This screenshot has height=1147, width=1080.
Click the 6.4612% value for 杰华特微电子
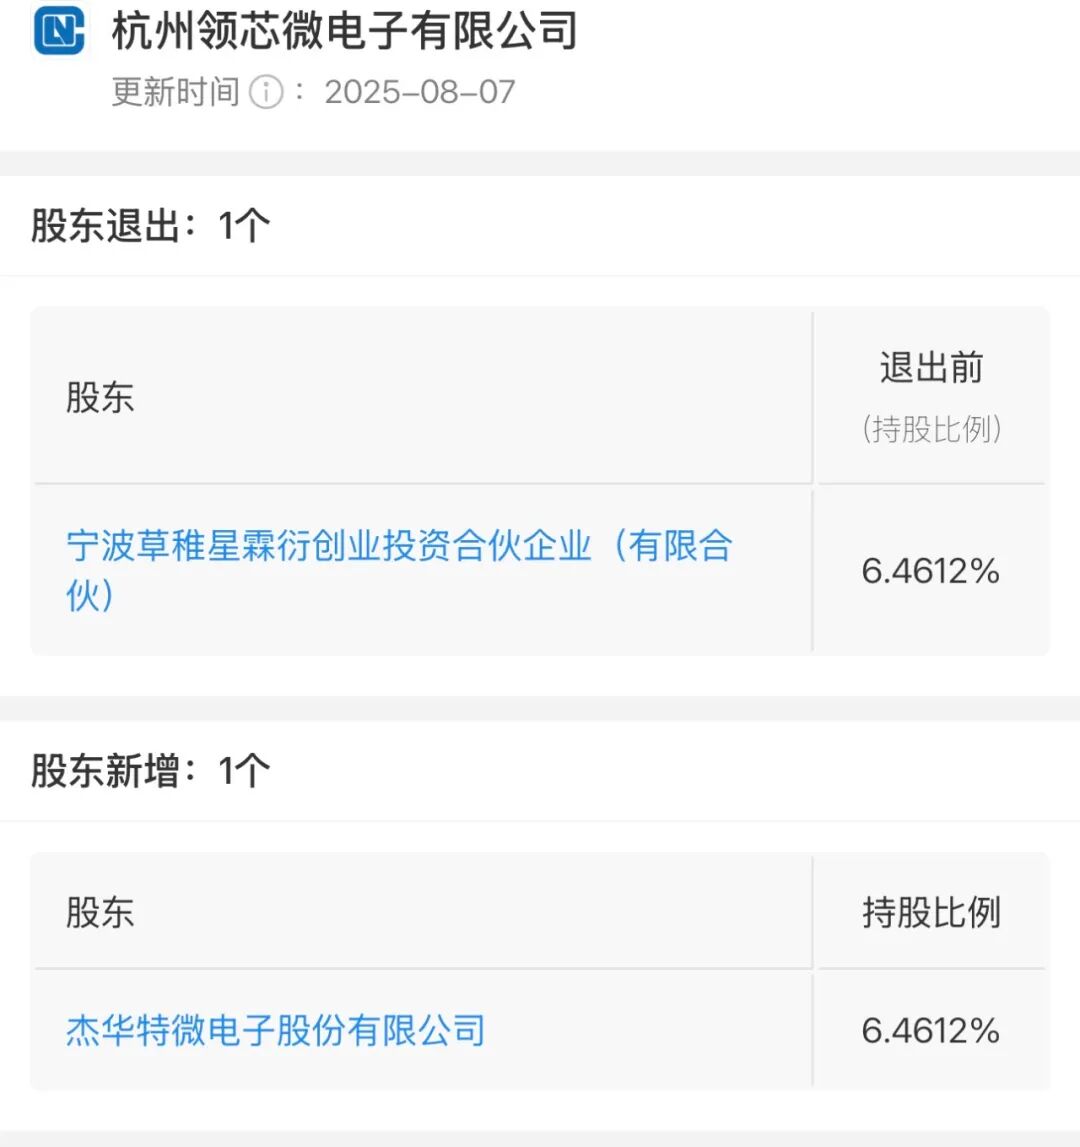tap(931, 1030)
